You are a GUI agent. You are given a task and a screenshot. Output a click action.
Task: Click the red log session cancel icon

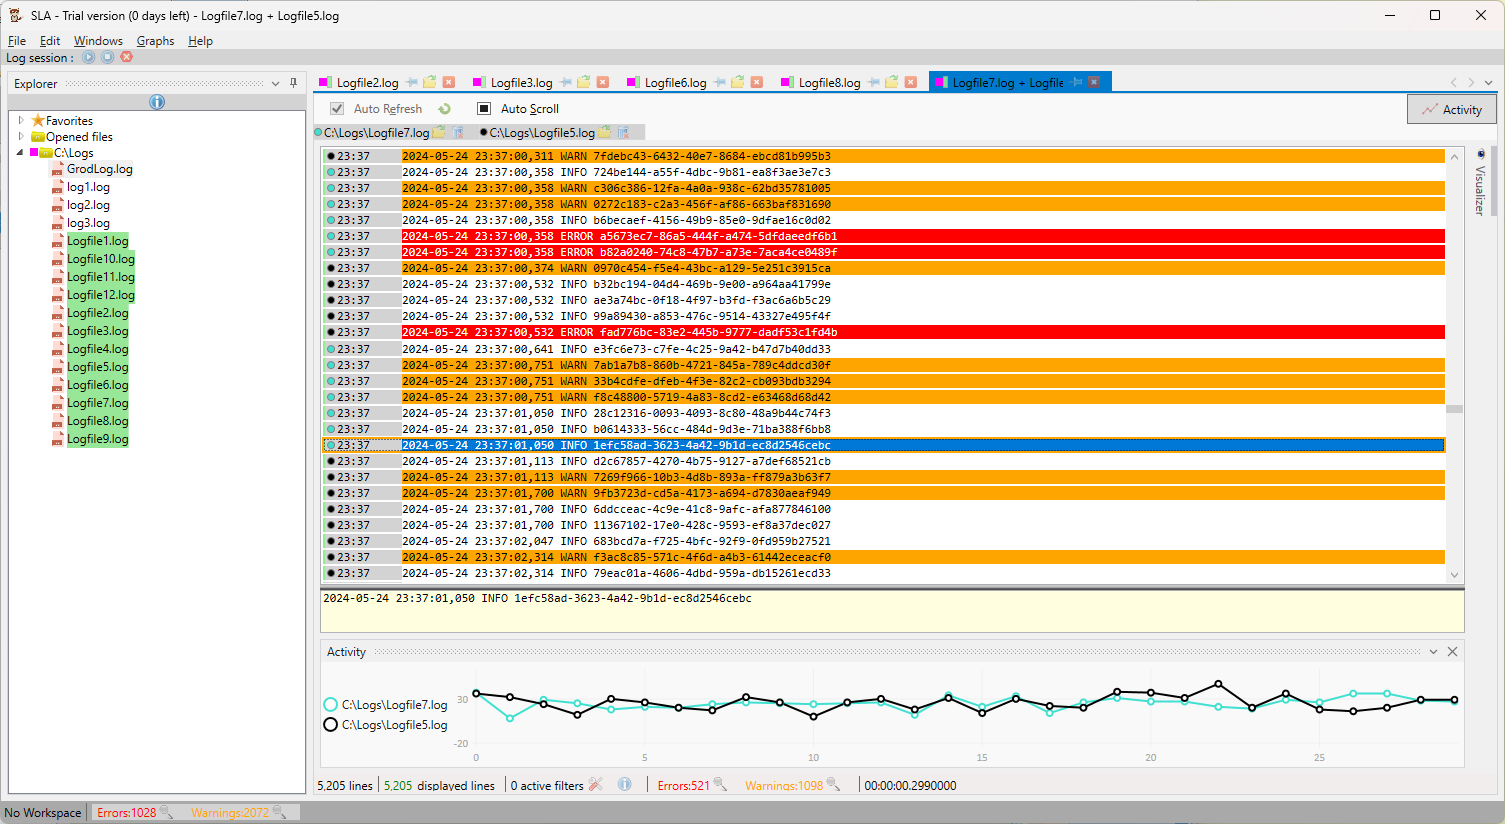126,57
